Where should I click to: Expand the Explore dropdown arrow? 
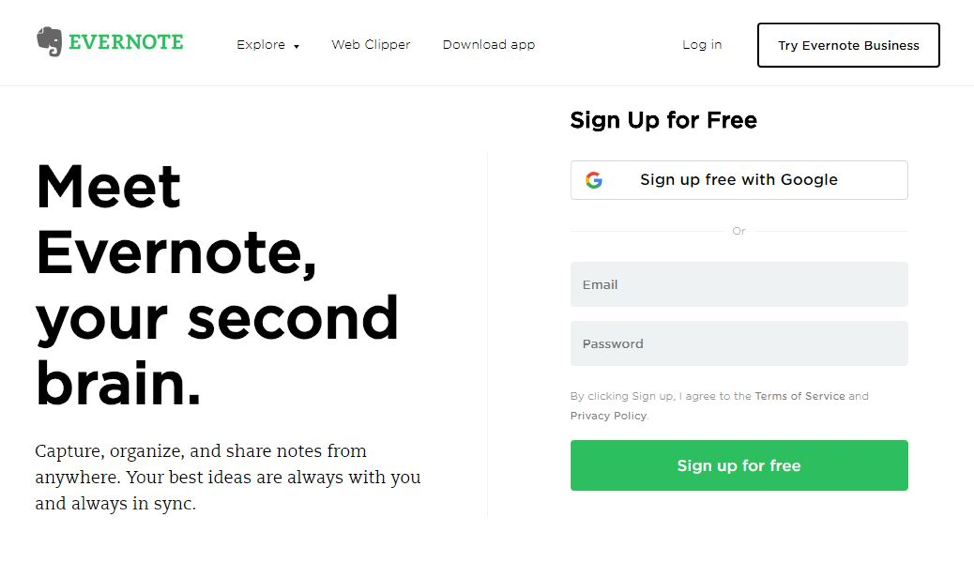(x=296, y=47)
